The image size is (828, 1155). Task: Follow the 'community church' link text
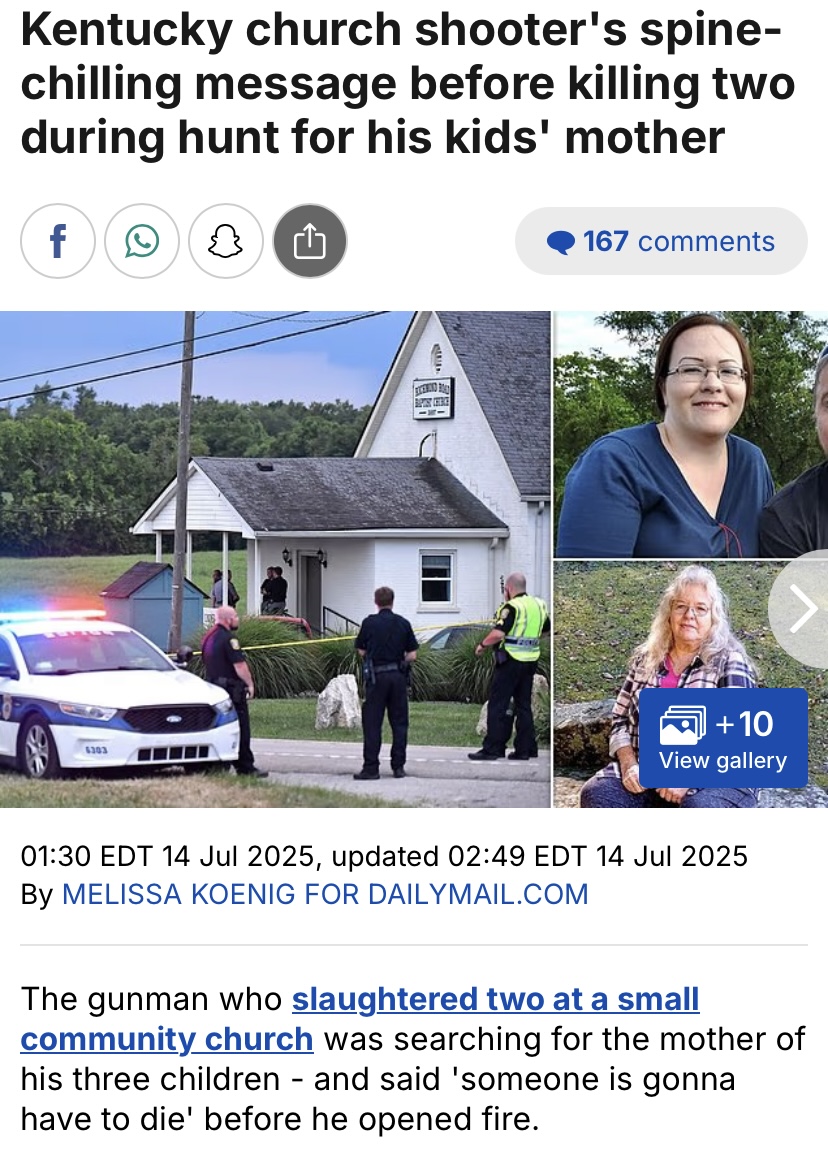[x=166, y=1039]
